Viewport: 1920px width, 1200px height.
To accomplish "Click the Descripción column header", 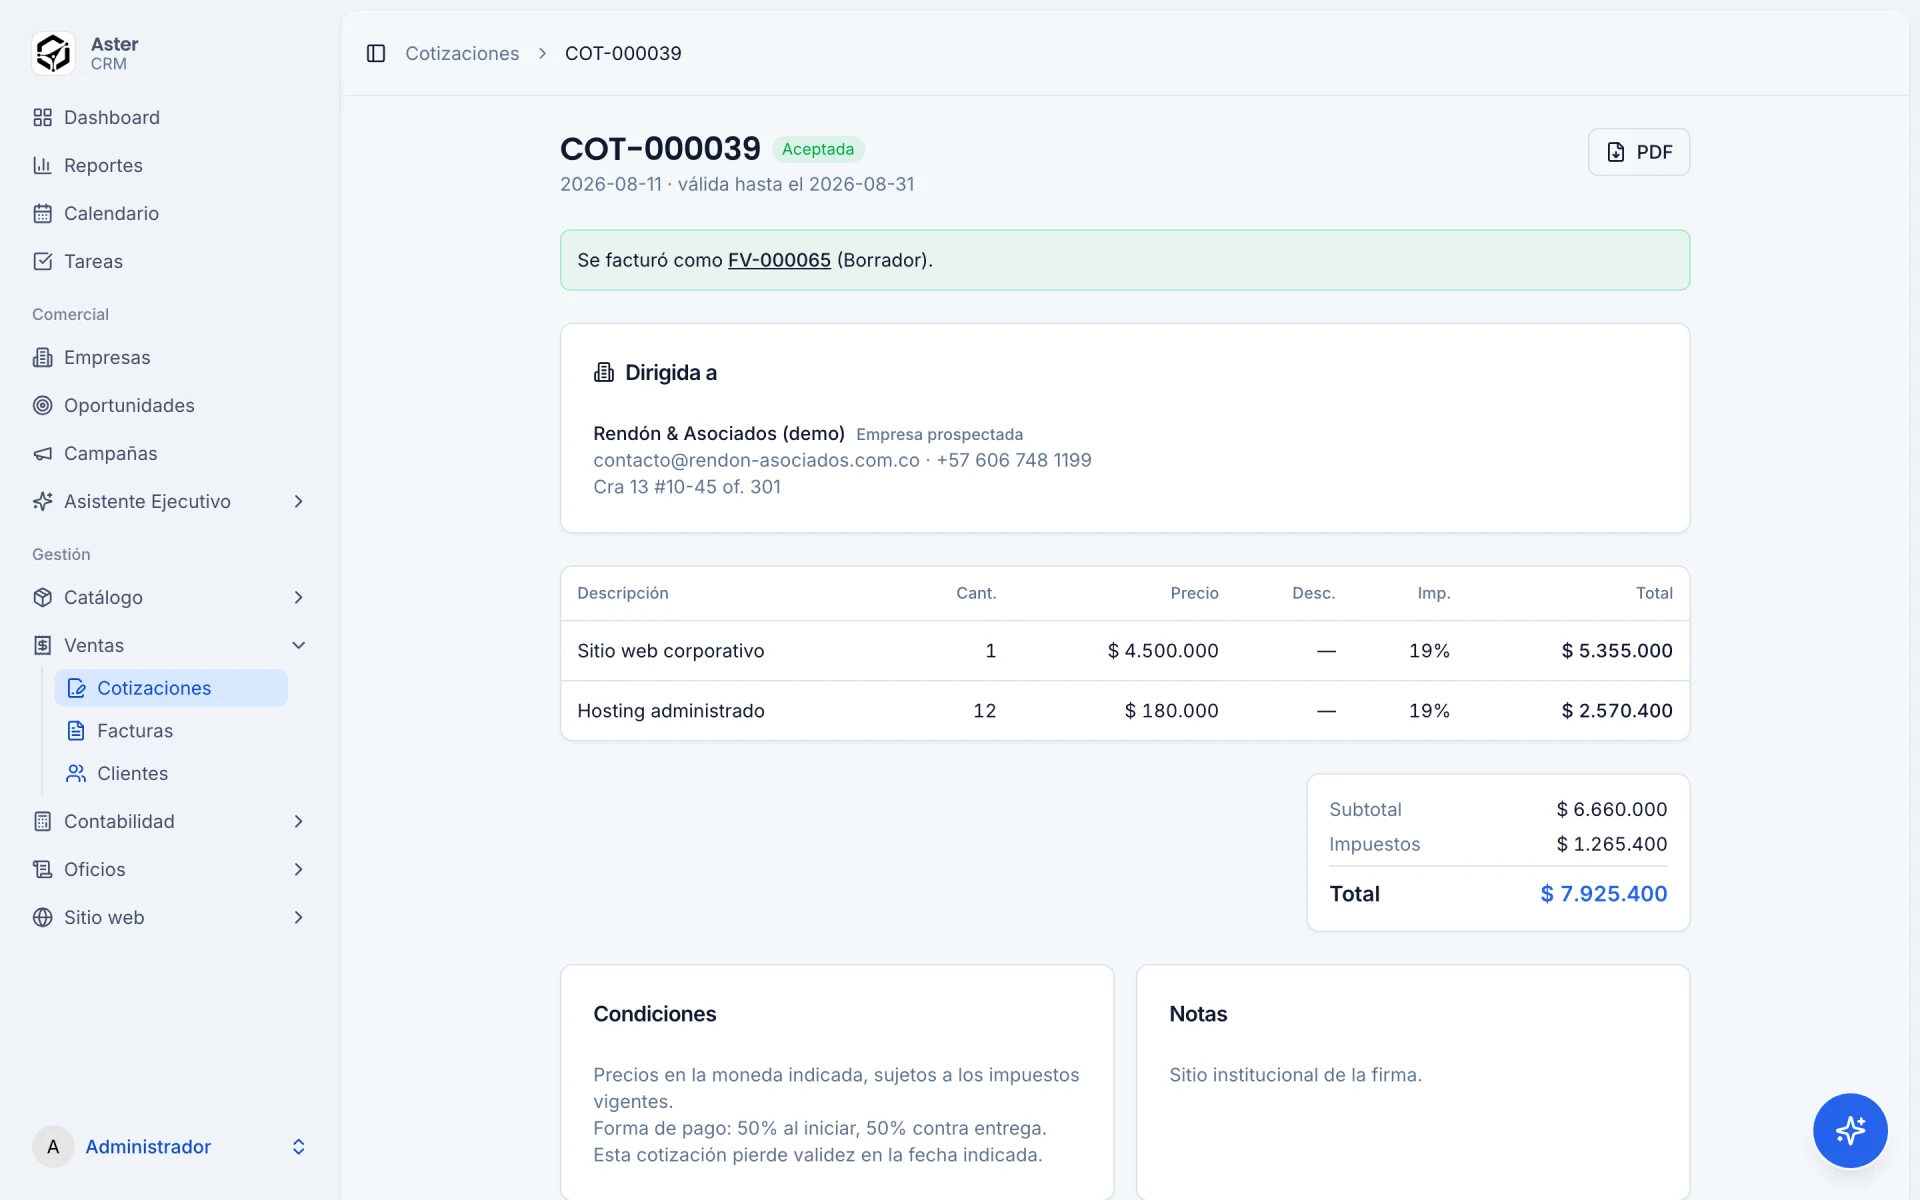I will pos(622,593).
